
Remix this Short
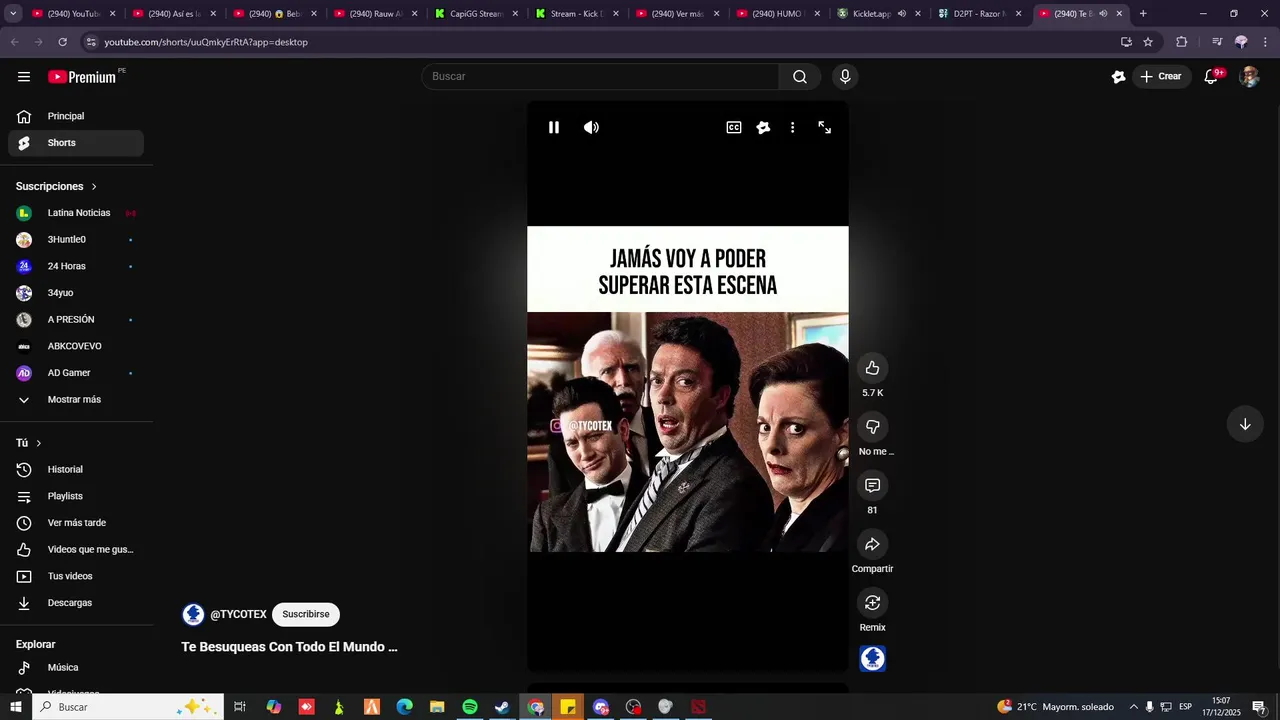coord(872,603)
